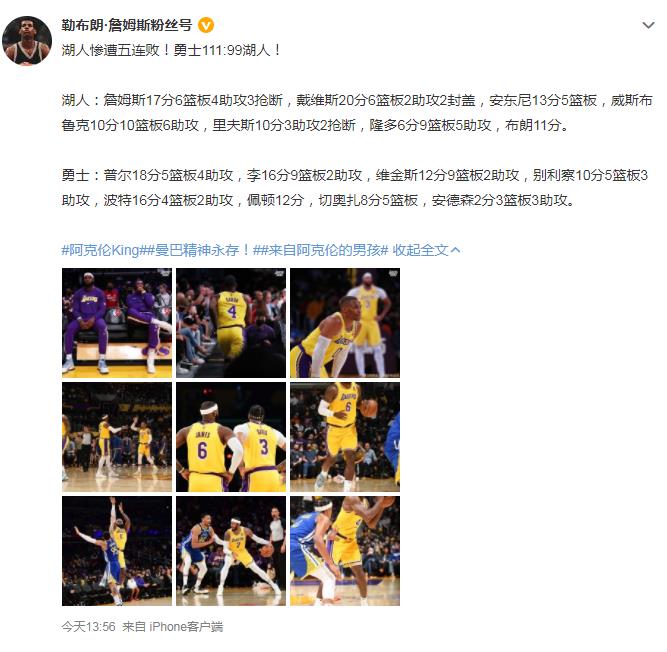Click the orange verified badge icon
667x652 pixels.
point(206,26)
